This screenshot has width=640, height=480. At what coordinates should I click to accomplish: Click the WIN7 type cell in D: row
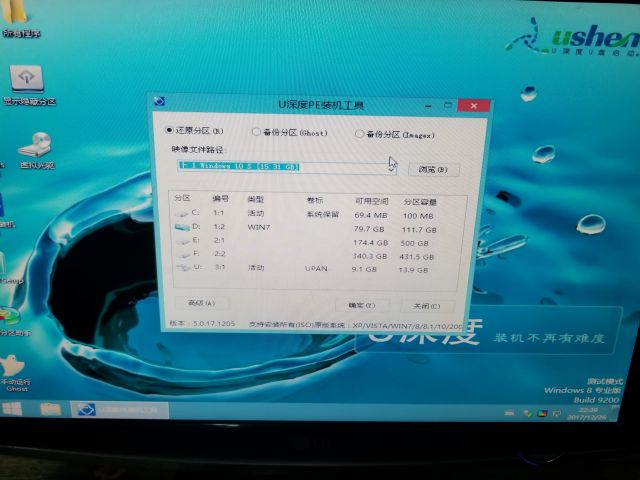click(259, 227)
